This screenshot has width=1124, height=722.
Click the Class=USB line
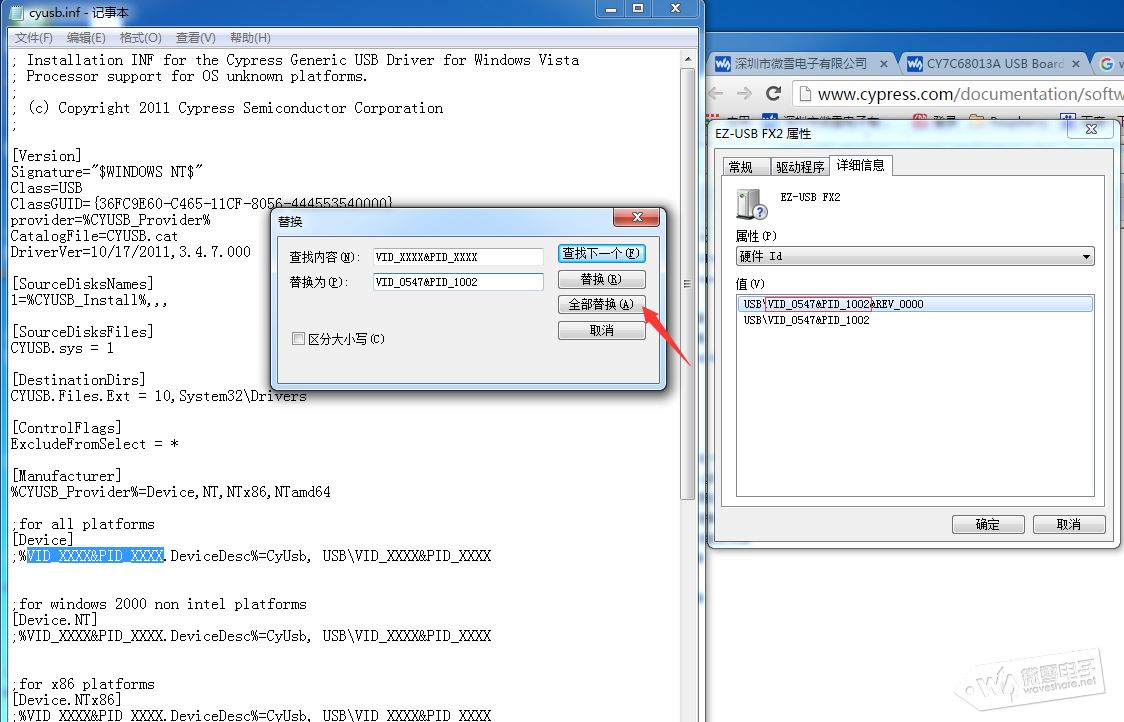(x=47, y=188)
